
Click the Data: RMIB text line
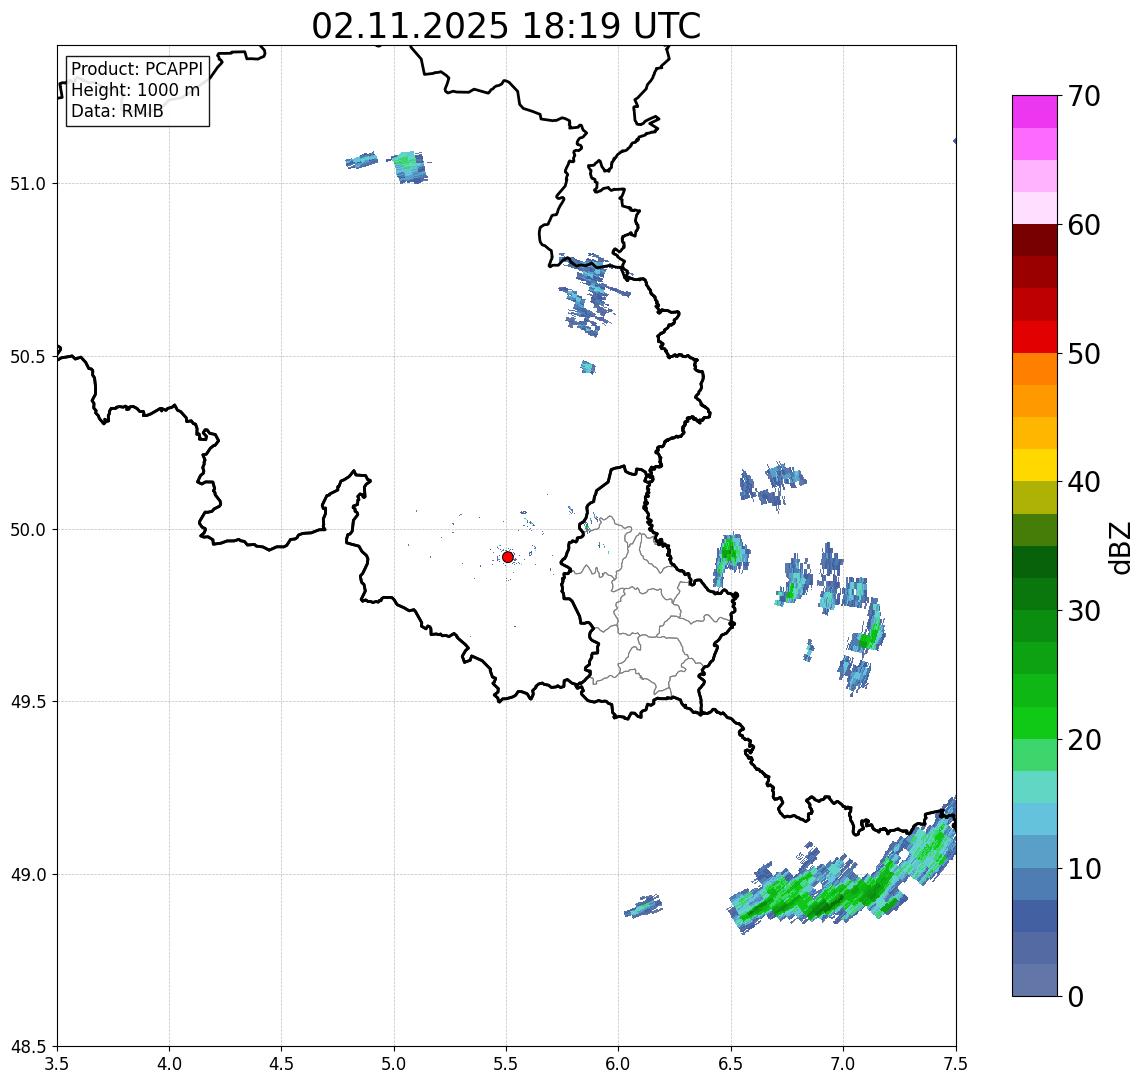[x=117, y=111]
